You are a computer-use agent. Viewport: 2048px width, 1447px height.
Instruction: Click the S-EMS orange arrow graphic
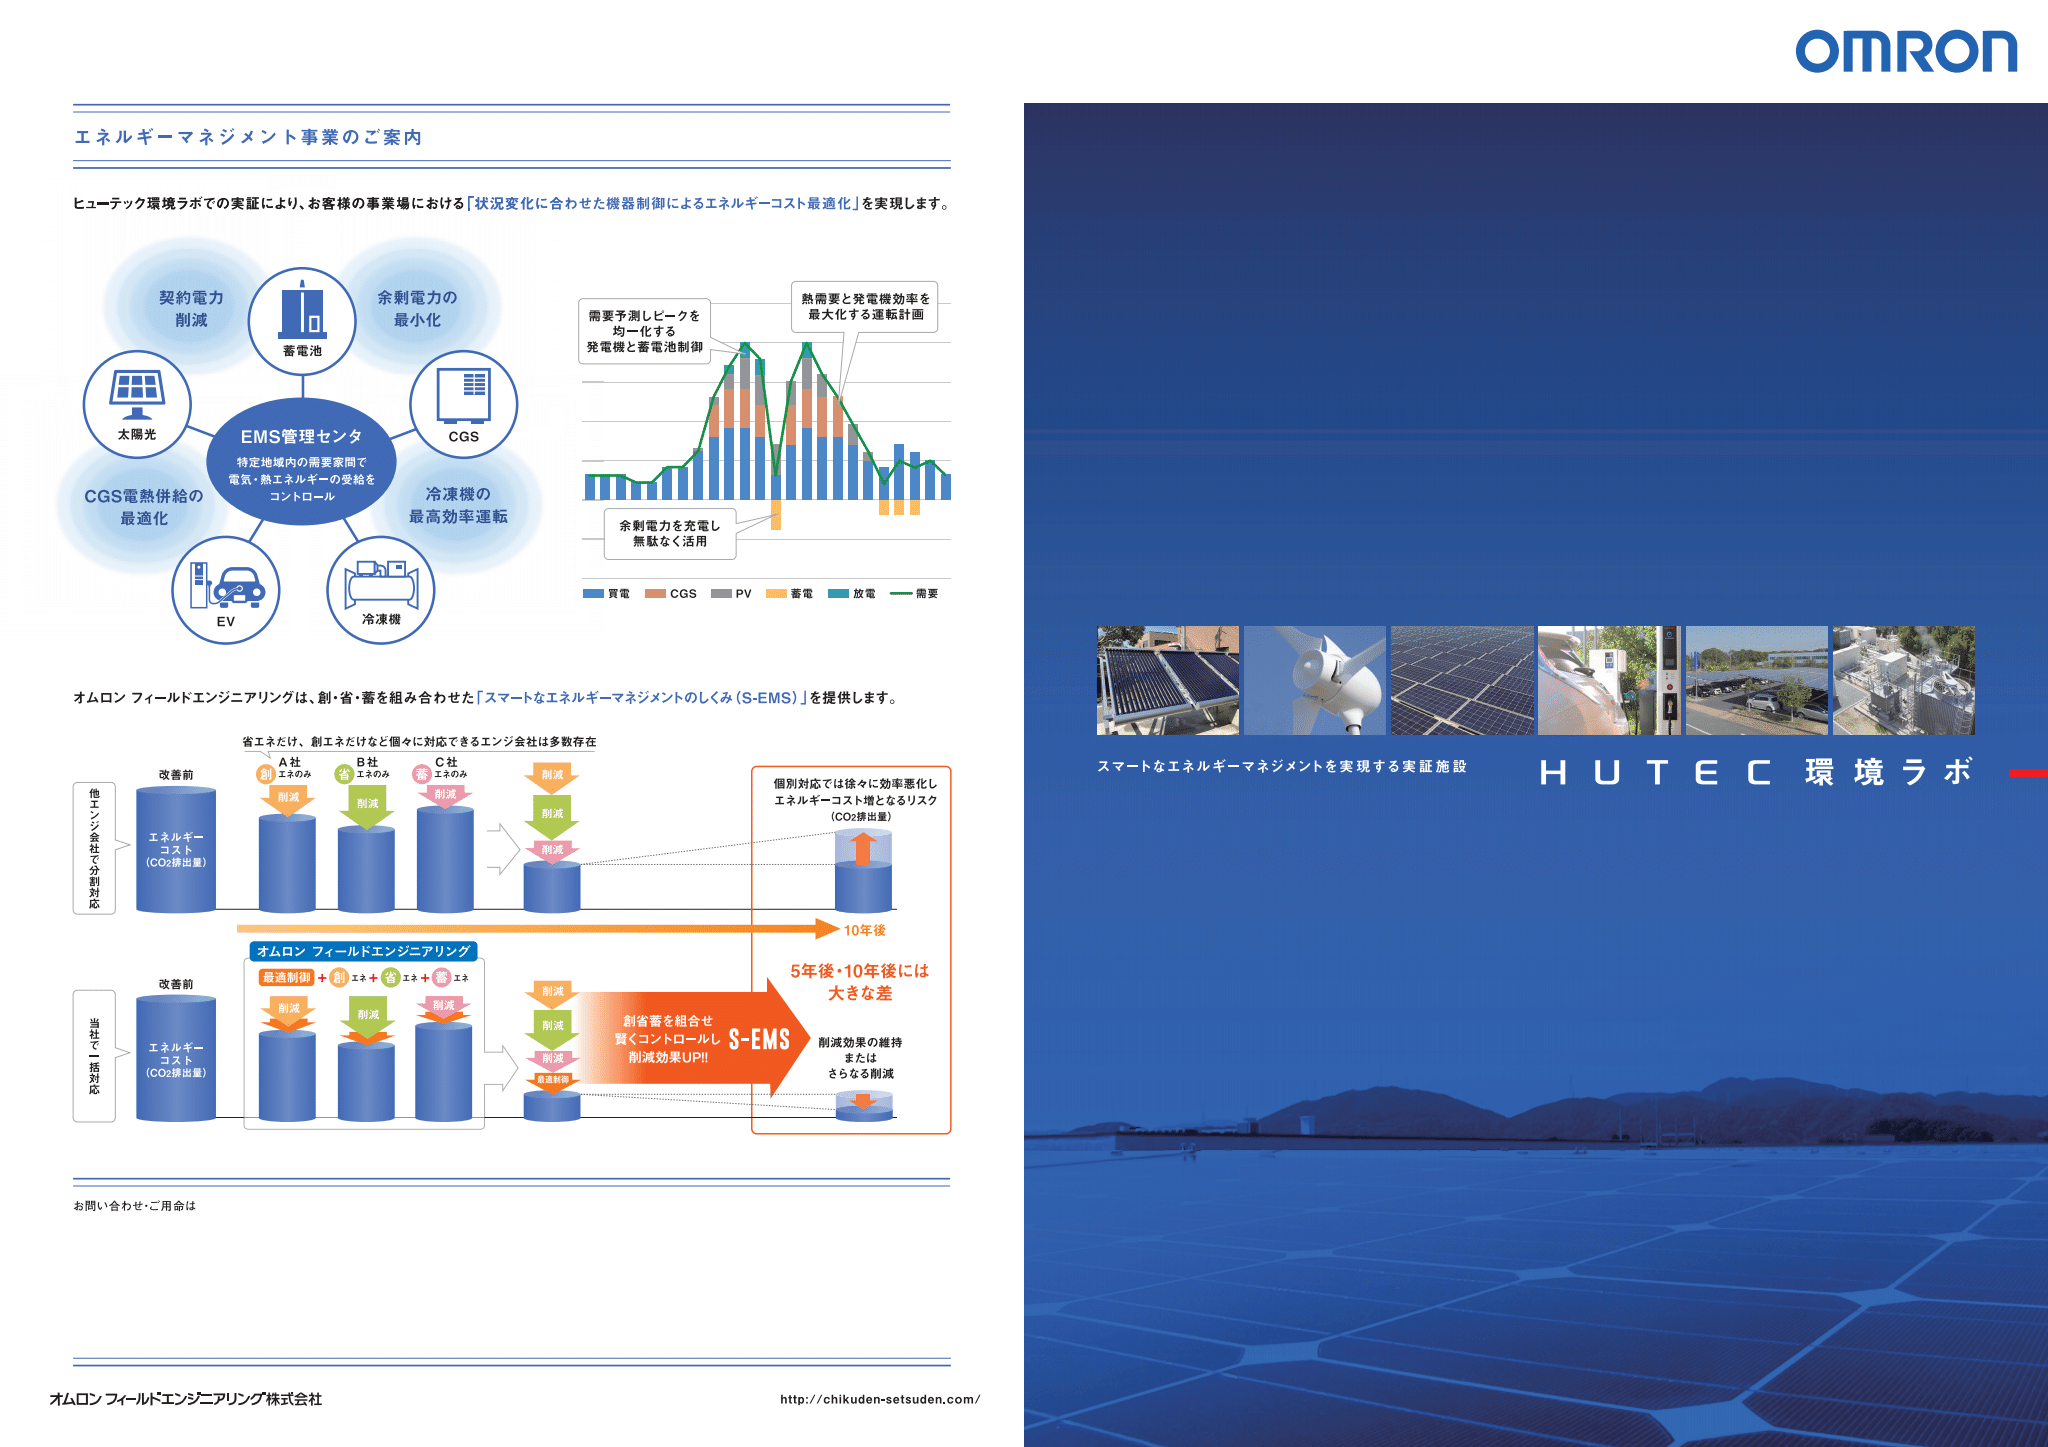pyautogui.click(x=694, y=1039)
